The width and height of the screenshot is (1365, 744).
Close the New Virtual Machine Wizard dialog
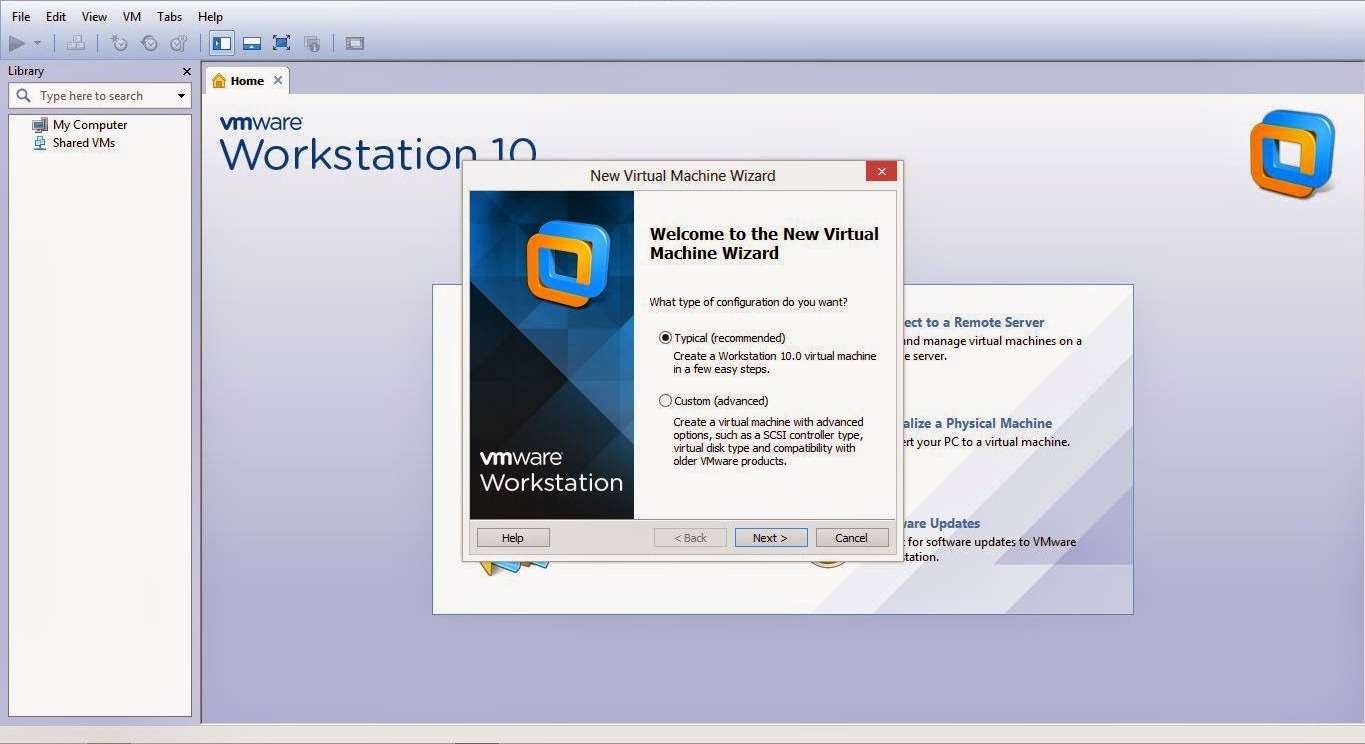[881, 172]
